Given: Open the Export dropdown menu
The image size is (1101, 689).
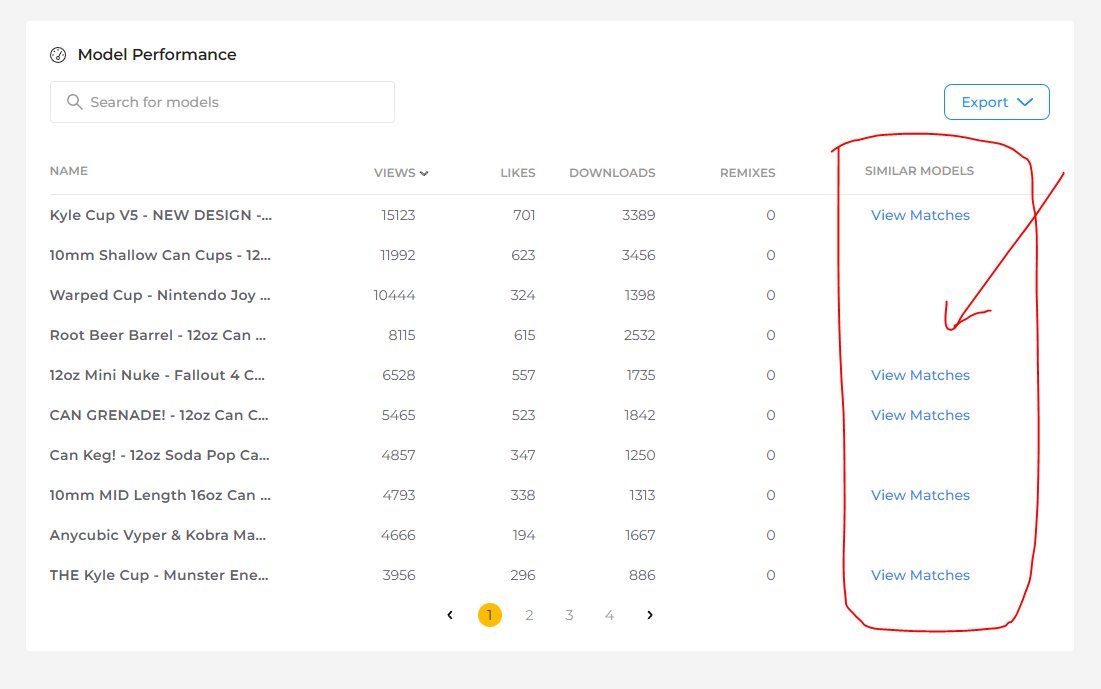Looking at the screenshot, I should tap(996, 101).
